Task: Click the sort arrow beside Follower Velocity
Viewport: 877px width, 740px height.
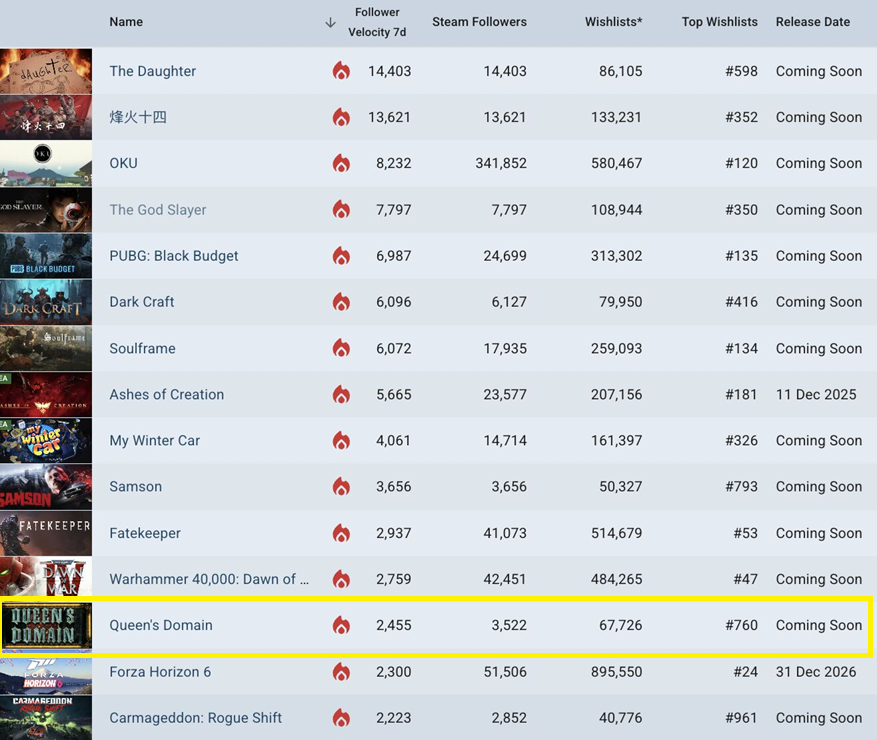Action: coord(330,22)
